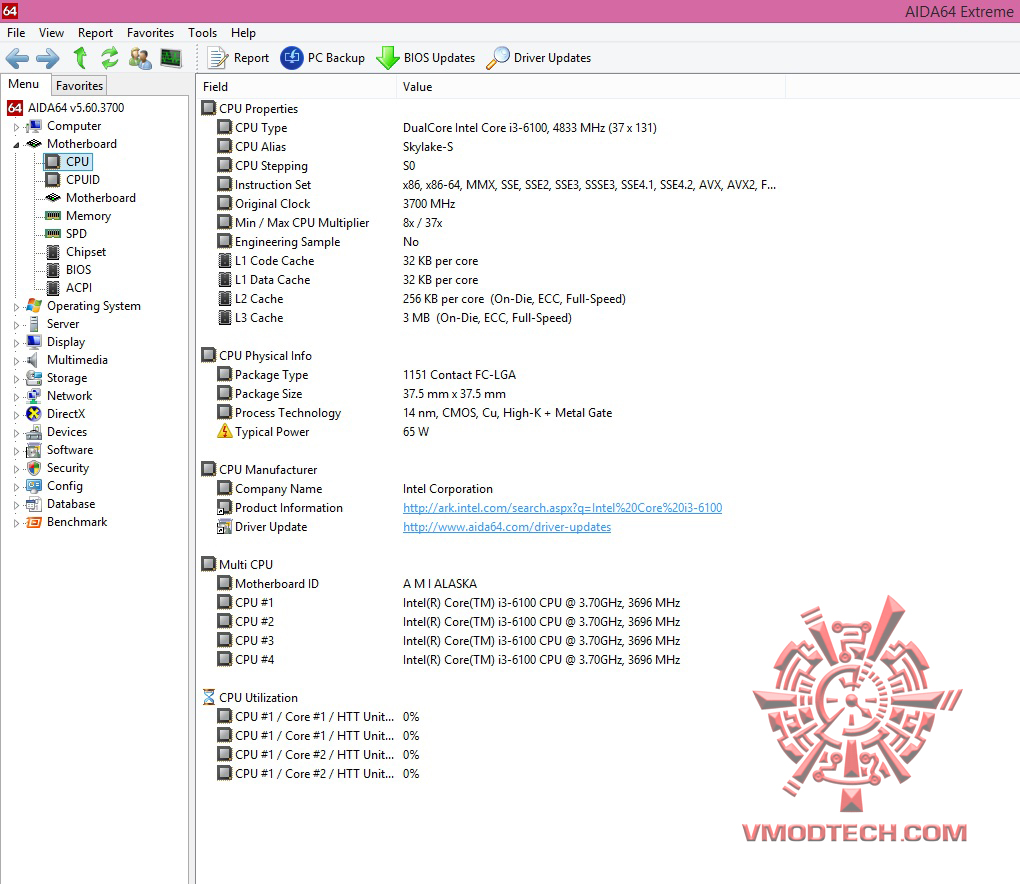Open the ark.intel.com Product Information link
1020x884 pixels.
pyautogui.click(x=563, y=508)
